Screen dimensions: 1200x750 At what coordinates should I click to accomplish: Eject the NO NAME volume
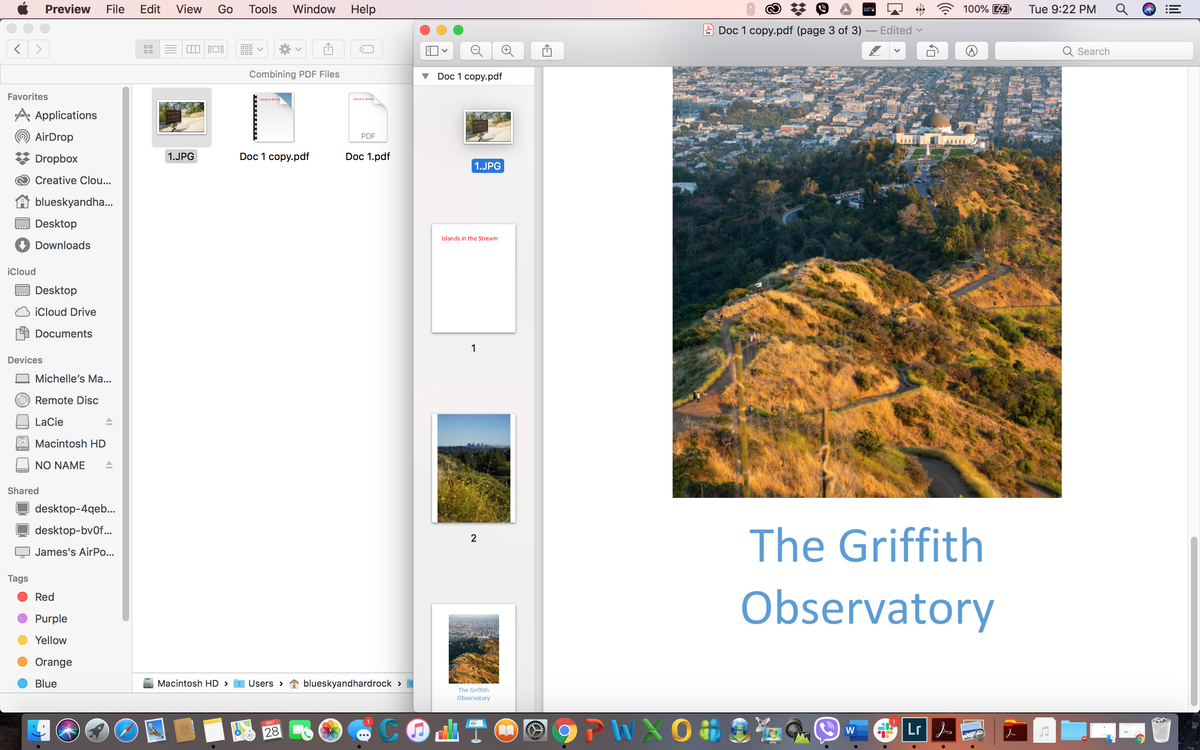[109, 465]
